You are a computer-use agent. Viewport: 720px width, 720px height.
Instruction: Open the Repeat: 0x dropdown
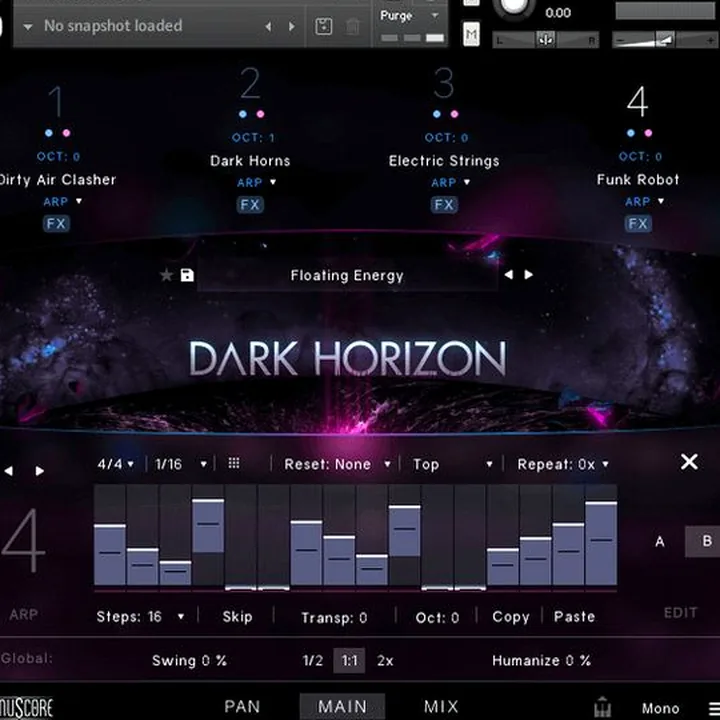563,464
